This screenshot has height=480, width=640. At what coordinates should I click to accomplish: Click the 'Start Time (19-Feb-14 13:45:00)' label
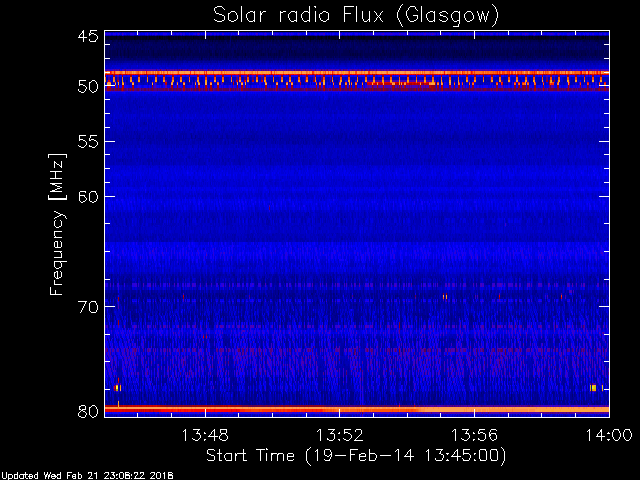pyautogui.click(x=356, y=456)
